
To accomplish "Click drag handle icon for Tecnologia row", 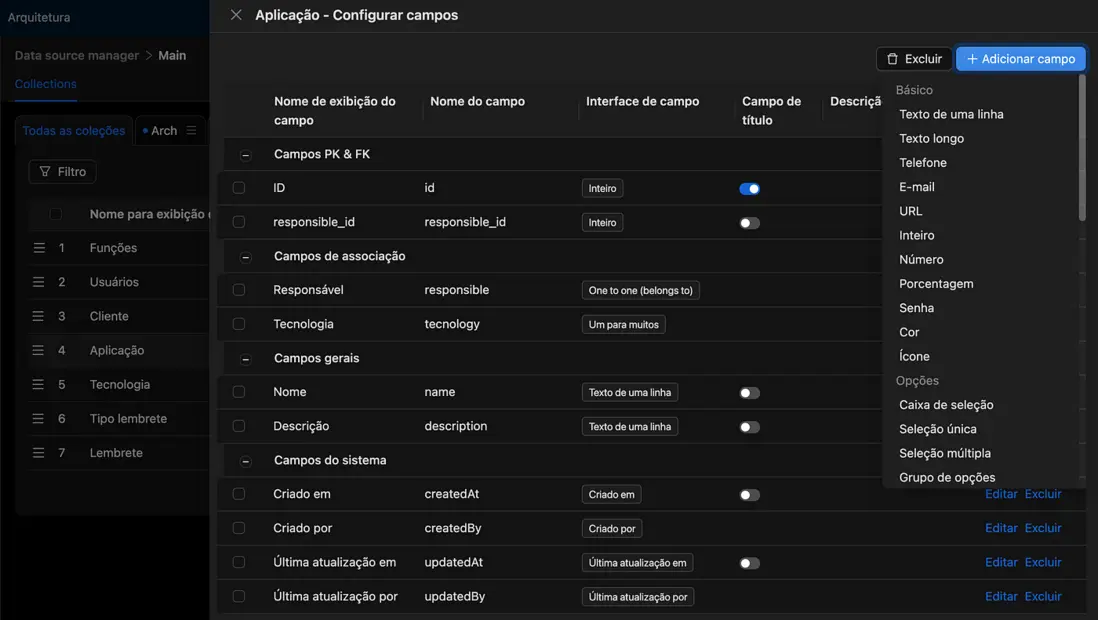I will coord(38,385).
